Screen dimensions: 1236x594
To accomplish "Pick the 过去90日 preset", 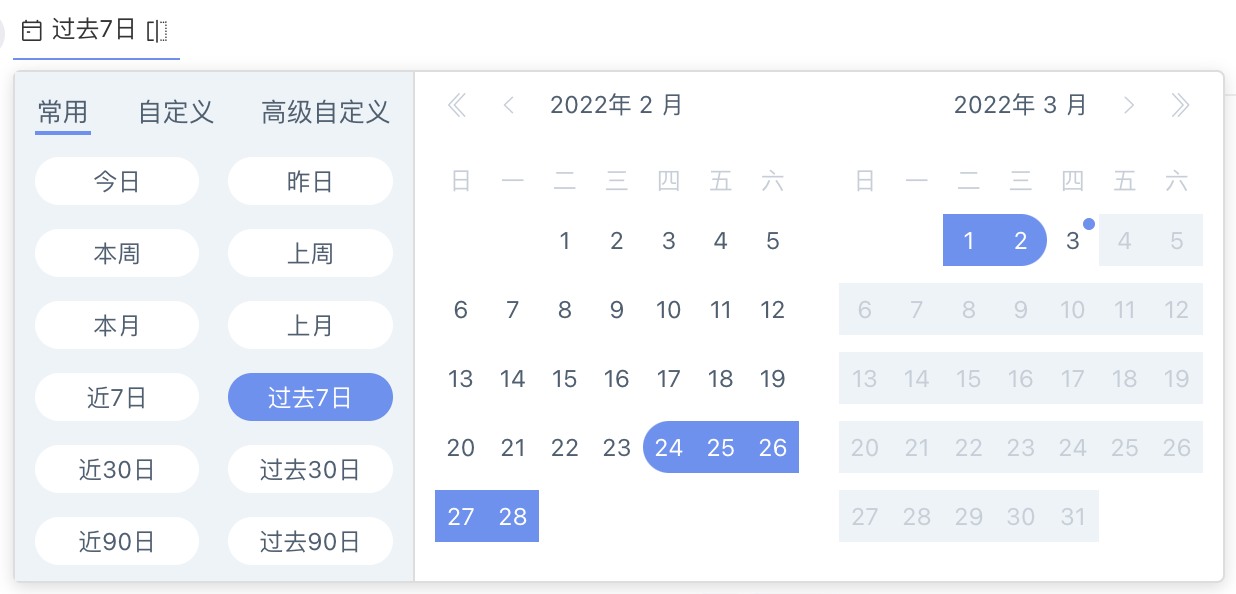I will [310, 542].
